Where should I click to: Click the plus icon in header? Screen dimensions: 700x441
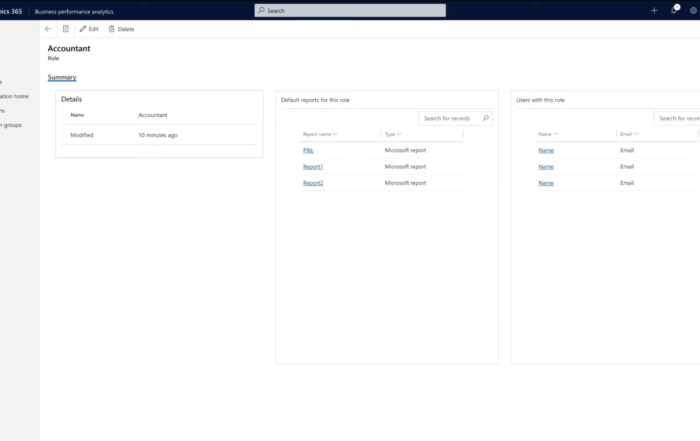(x=654, y=10)
